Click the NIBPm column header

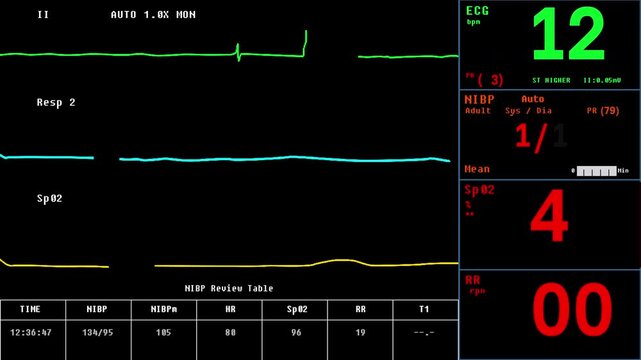point(164,309)
